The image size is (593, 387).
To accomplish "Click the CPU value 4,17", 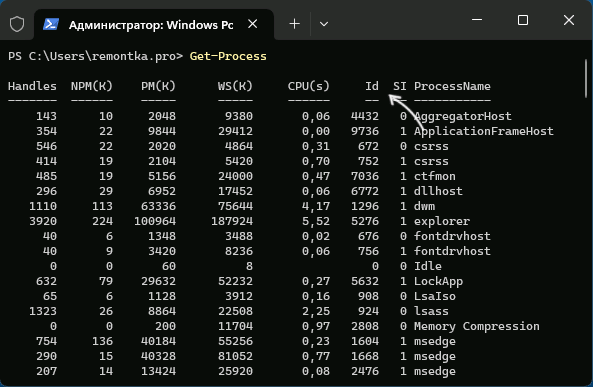I will point(316,207).
